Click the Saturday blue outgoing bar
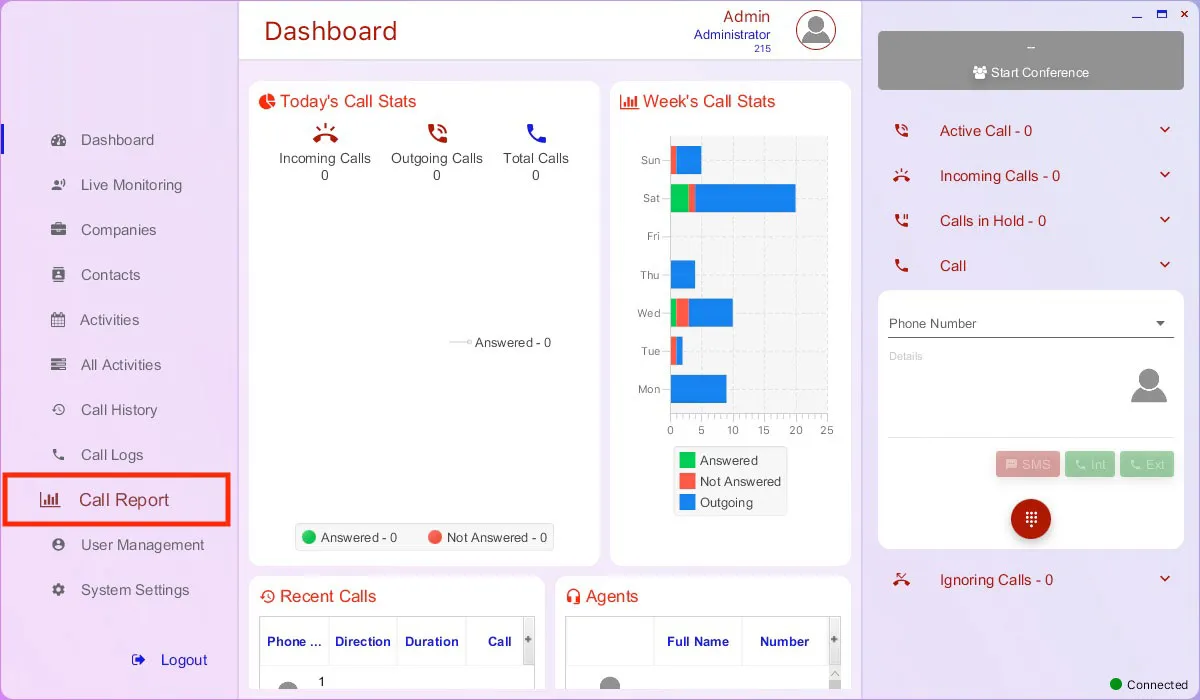The width and height of the screenshot is (1200, 700). [745, 198]
